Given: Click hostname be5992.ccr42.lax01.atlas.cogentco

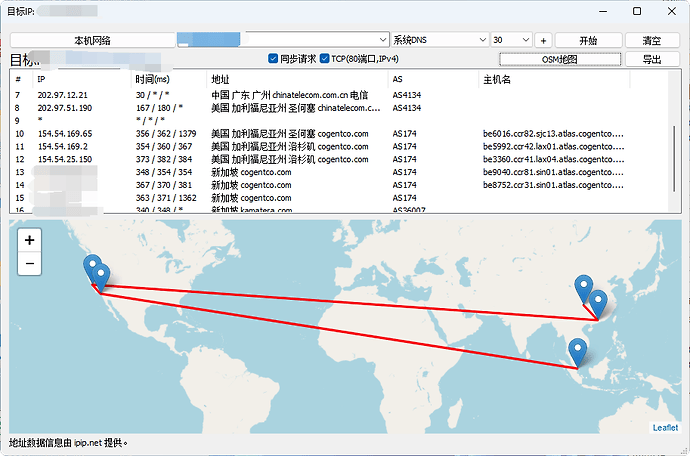Looking at the screenshot, I should point(553,146).
